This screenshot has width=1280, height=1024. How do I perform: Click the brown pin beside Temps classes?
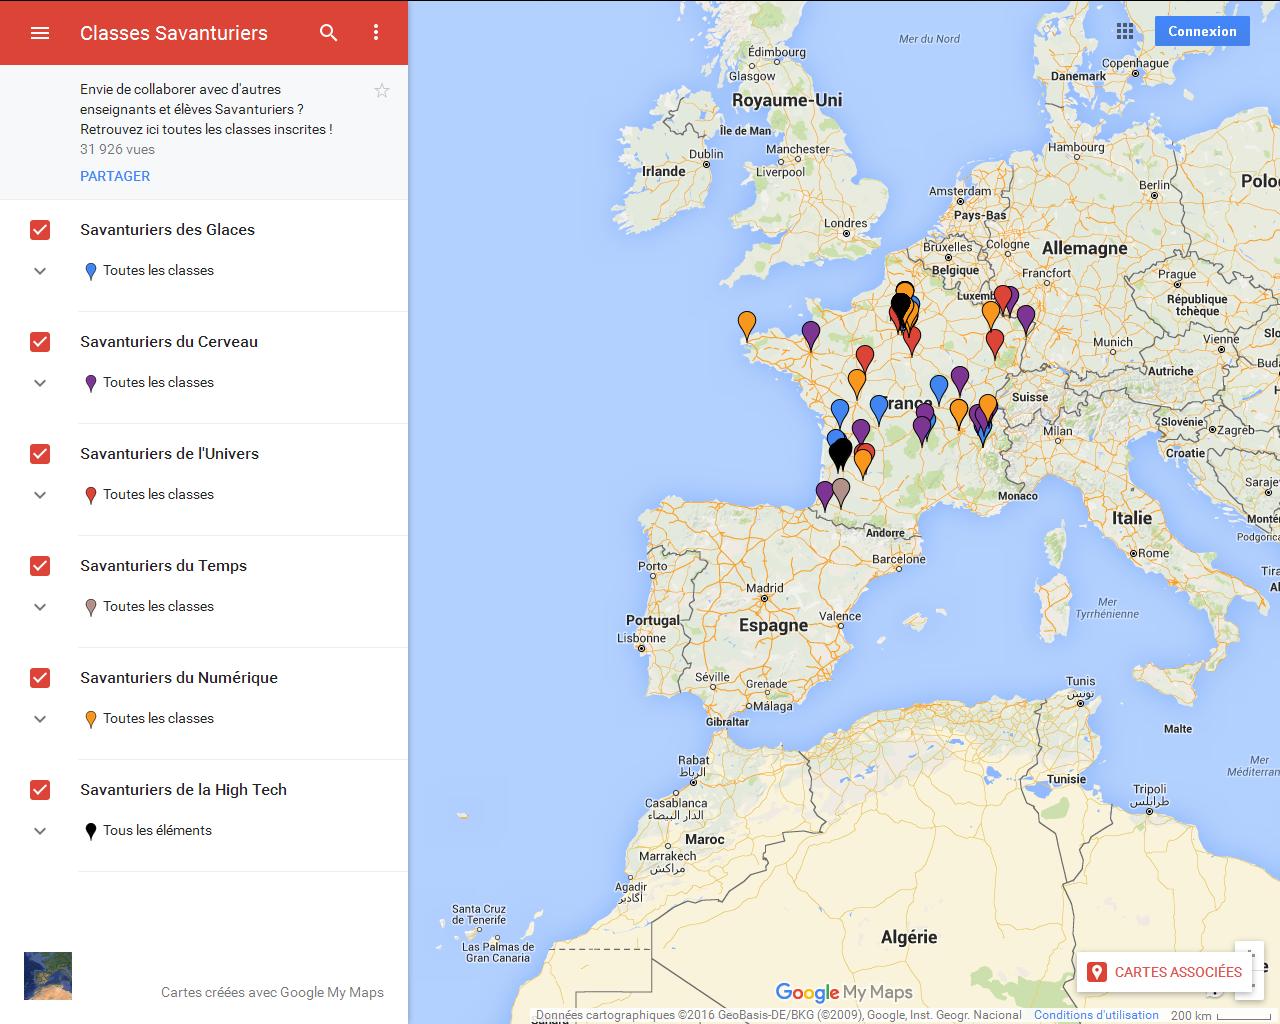(x=91, y=607)
